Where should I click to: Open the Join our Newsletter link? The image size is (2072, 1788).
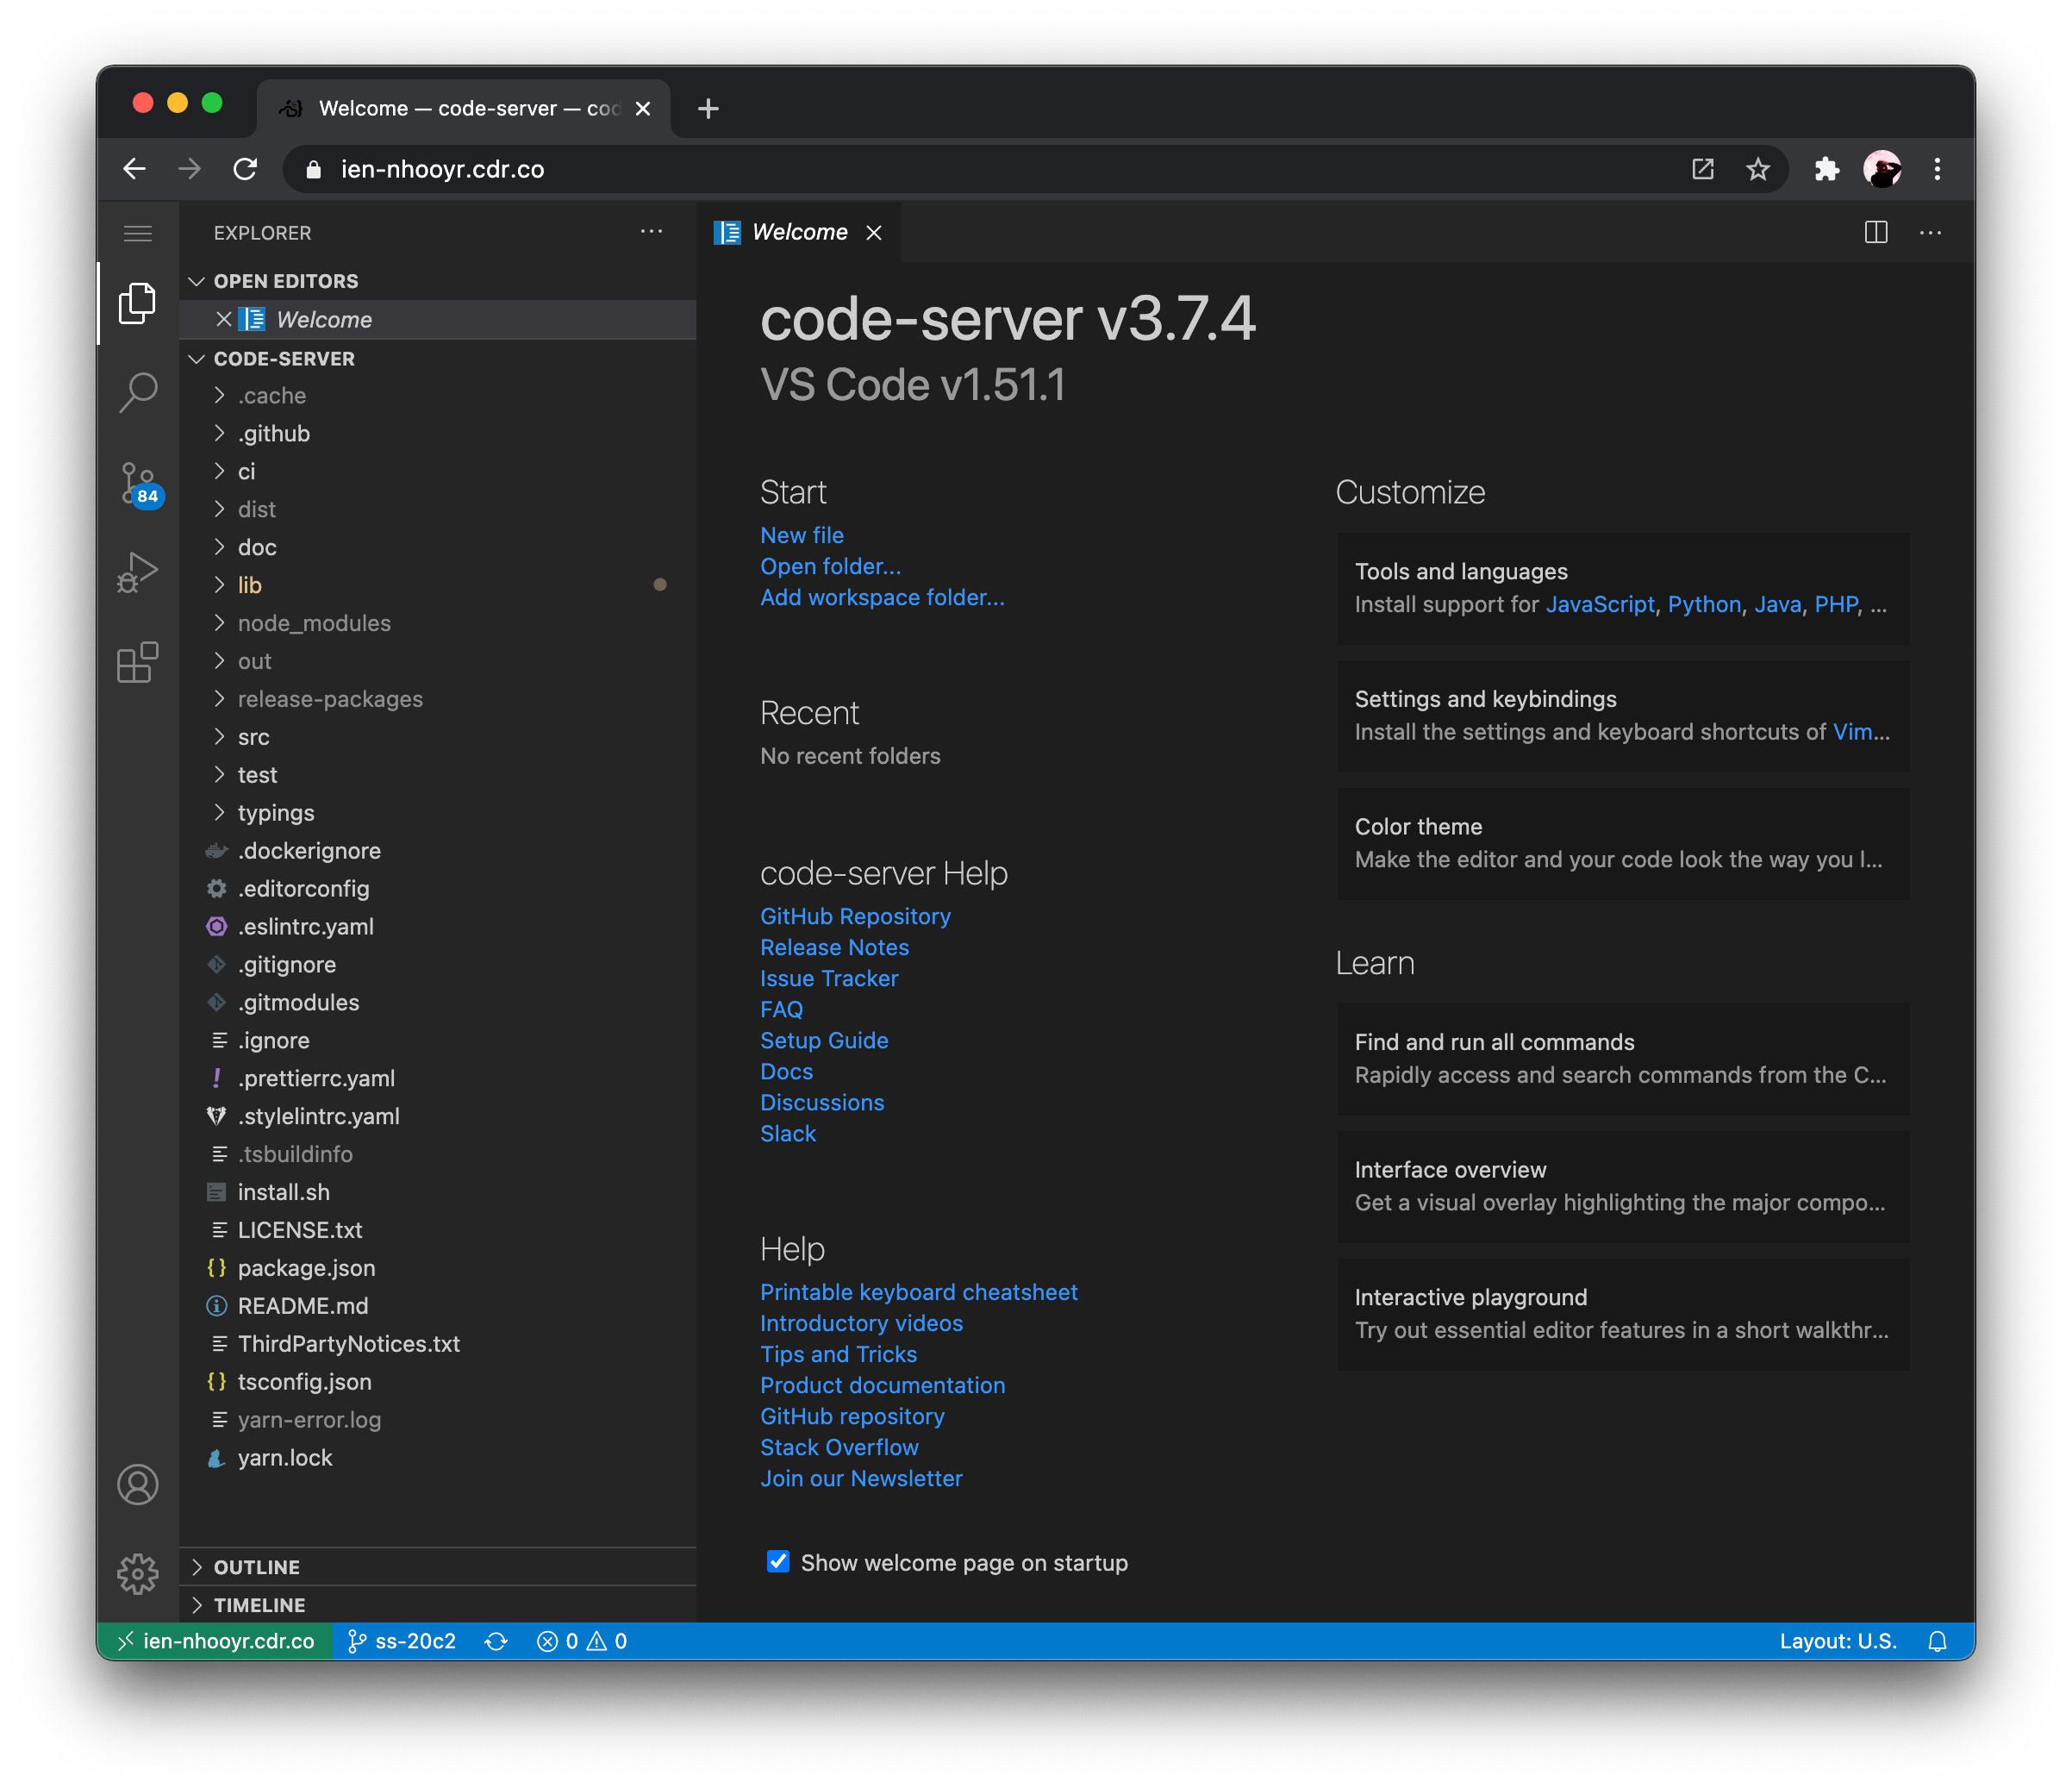point(861,1478)
